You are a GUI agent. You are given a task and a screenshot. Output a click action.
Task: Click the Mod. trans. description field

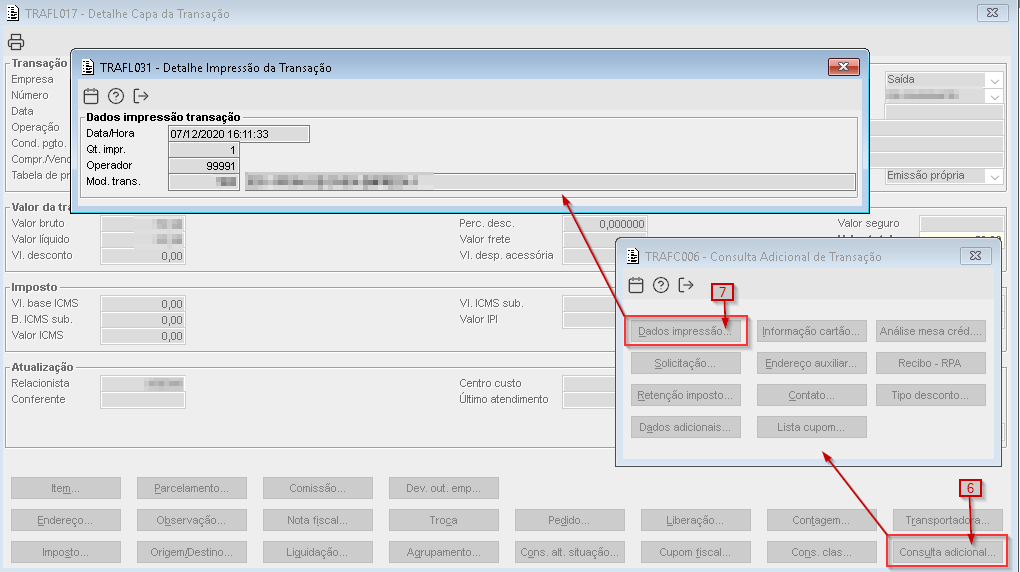point(550,182)
